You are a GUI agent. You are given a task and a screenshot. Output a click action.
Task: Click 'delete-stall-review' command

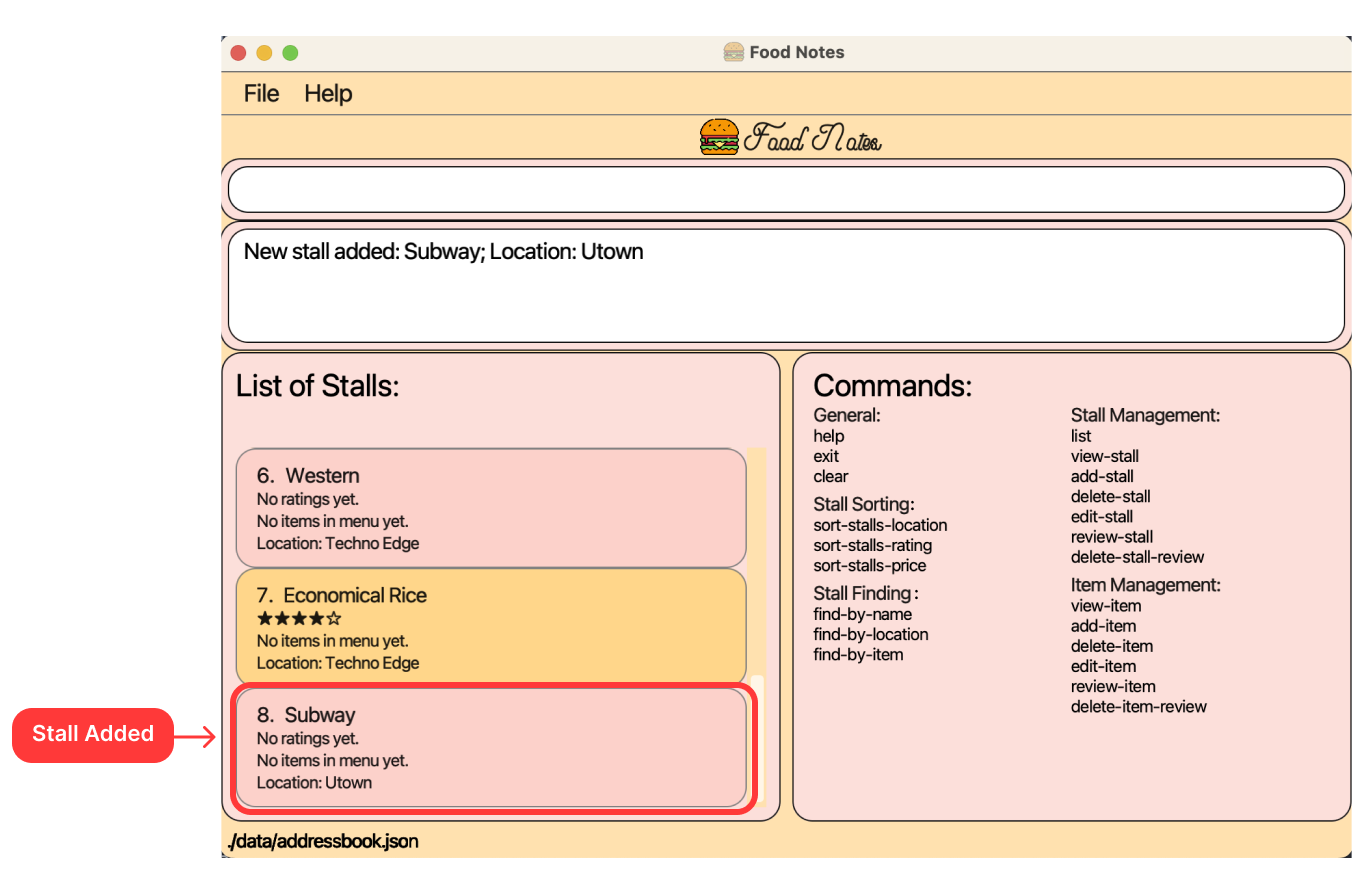click(x=1138, y=556)
